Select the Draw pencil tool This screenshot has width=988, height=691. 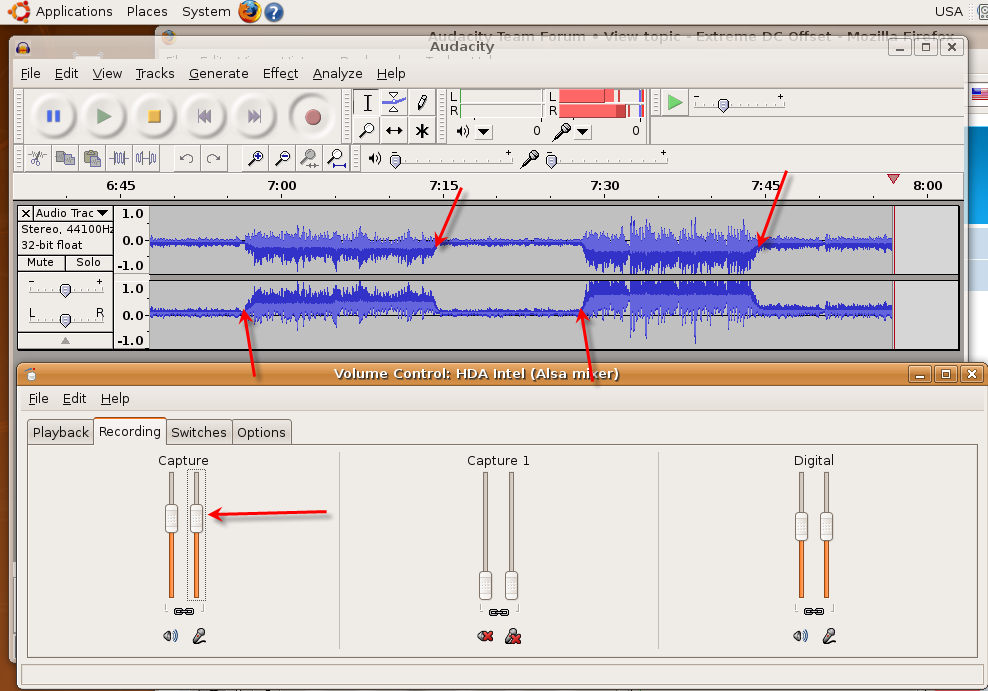point(422,103)
